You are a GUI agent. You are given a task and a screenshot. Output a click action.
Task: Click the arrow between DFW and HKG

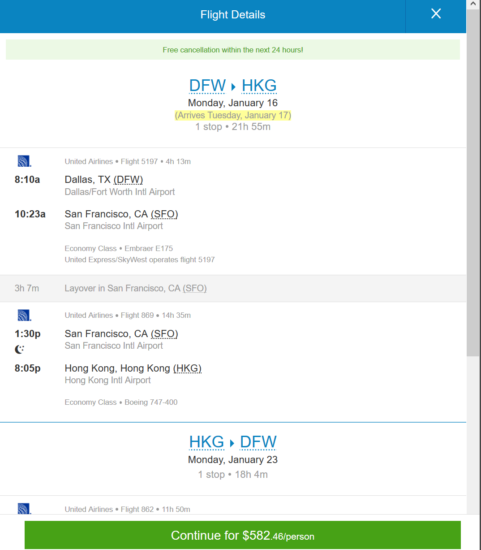pyautogui.click(x=233, y=86)
